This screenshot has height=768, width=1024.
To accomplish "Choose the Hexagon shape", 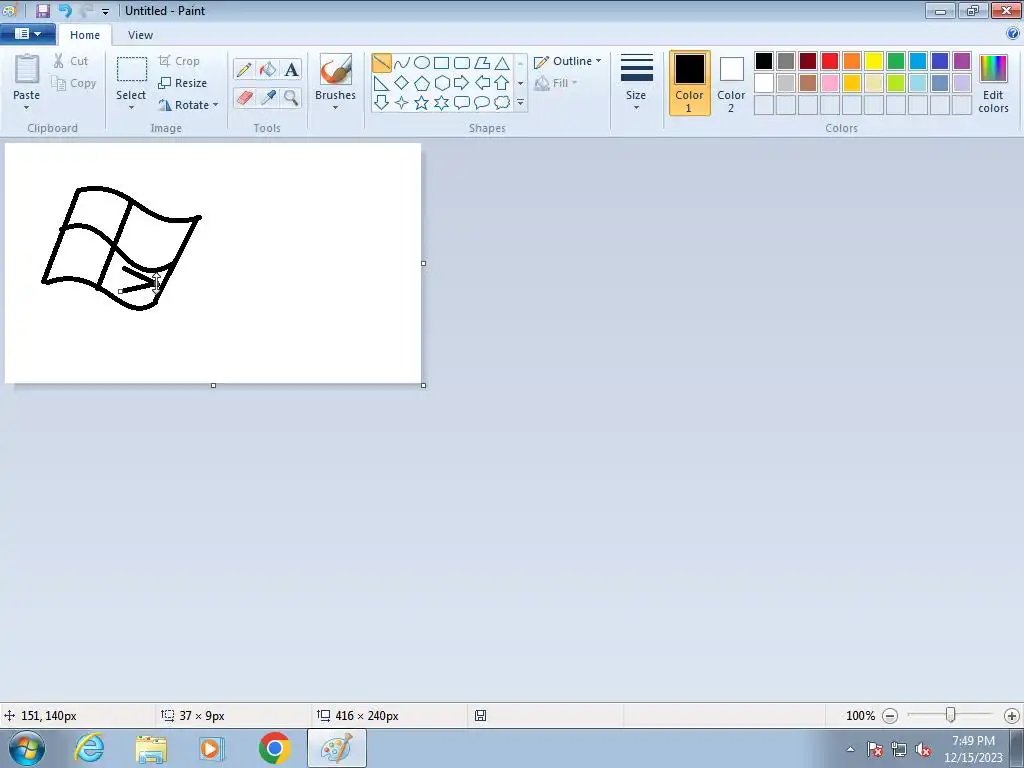I will tap(441, 83).
